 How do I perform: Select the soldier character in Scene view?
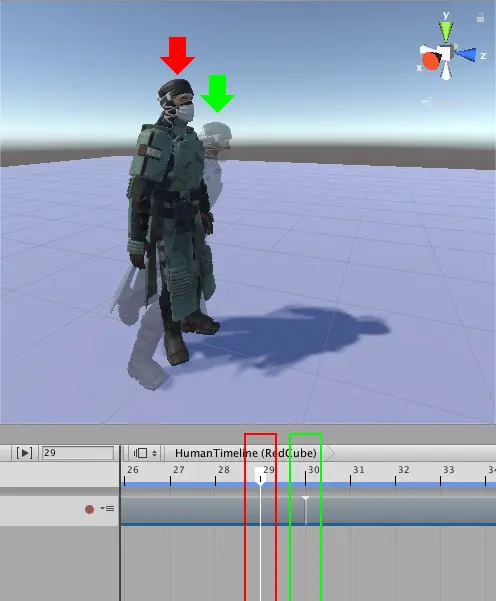(172, 222)
